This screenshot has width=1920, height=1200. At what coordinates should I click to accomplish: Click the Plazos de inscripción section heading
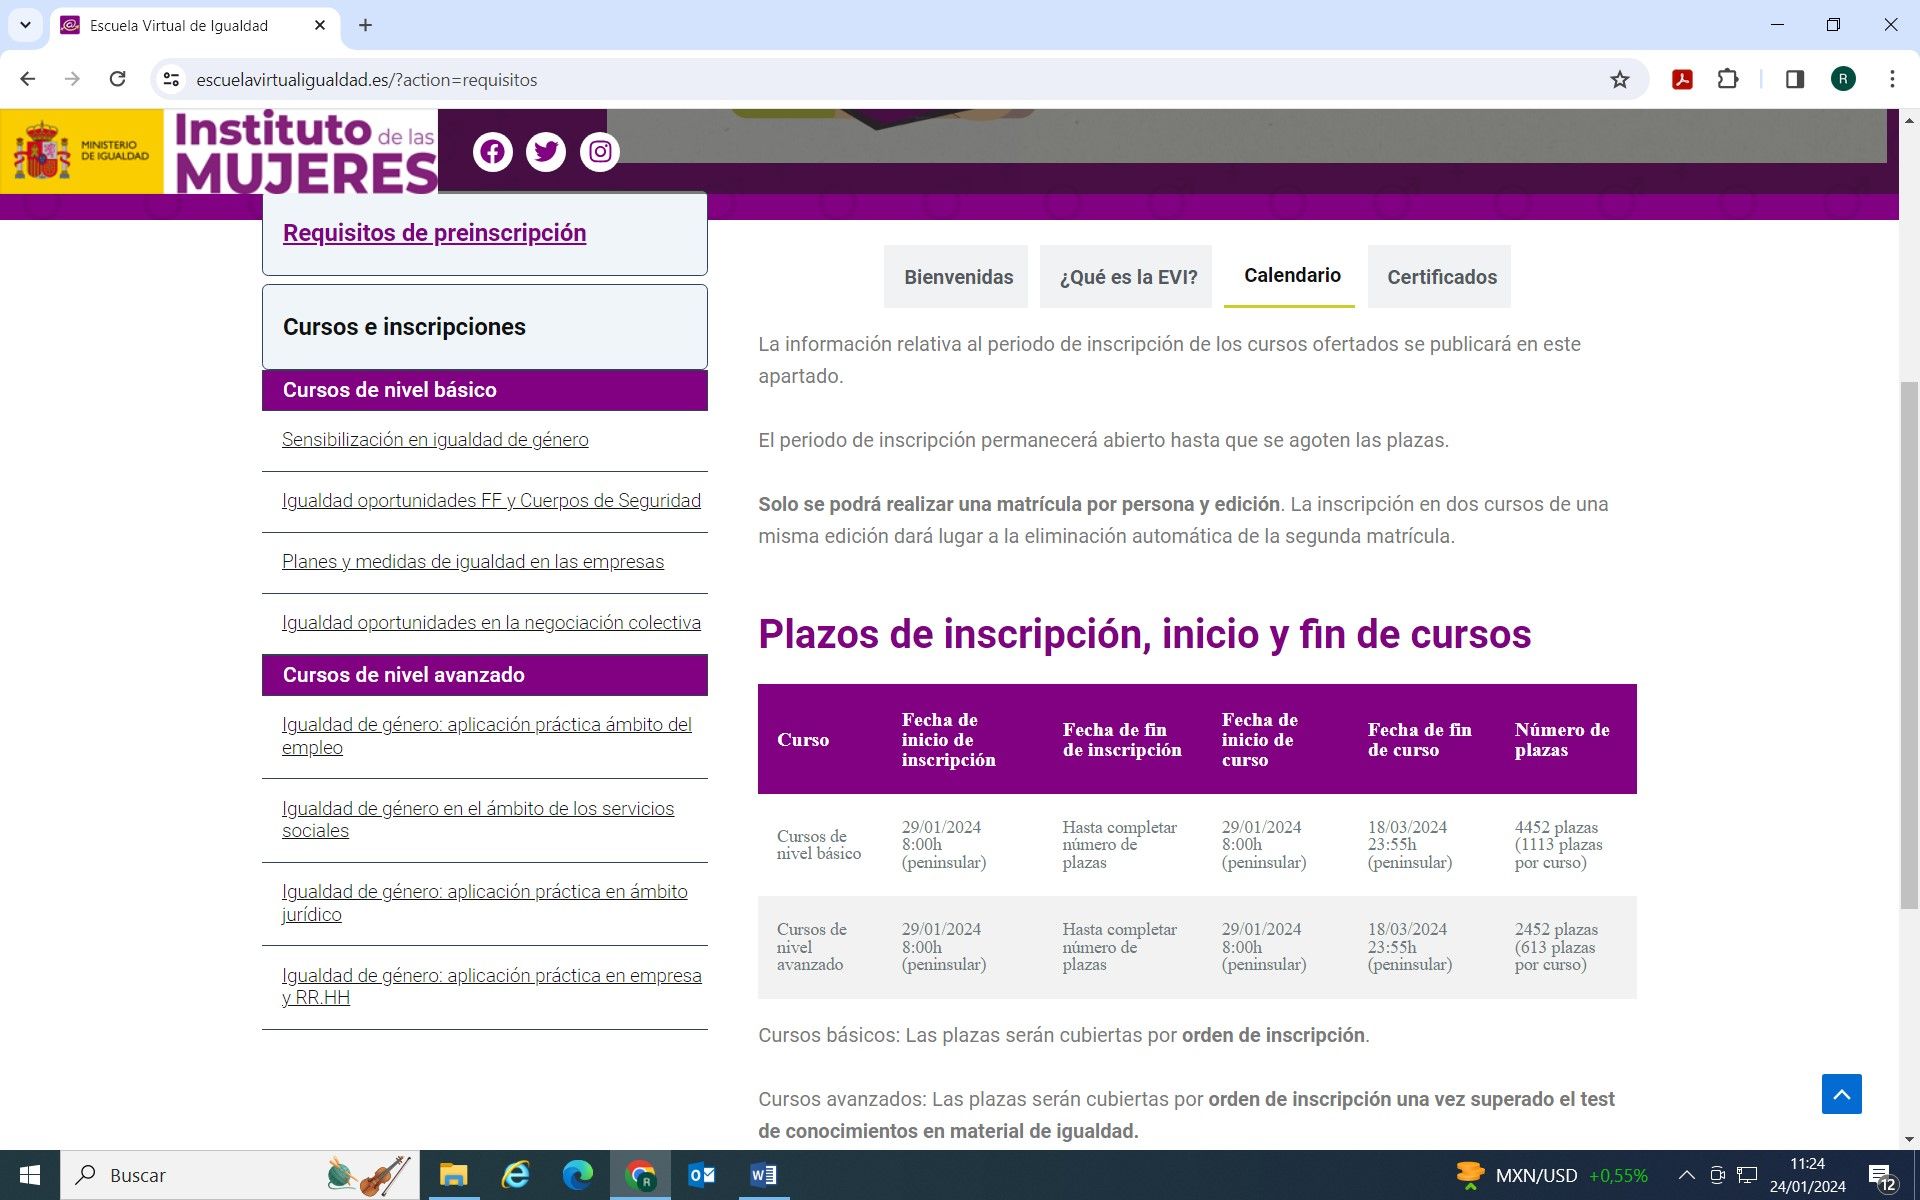(1144, 634)
